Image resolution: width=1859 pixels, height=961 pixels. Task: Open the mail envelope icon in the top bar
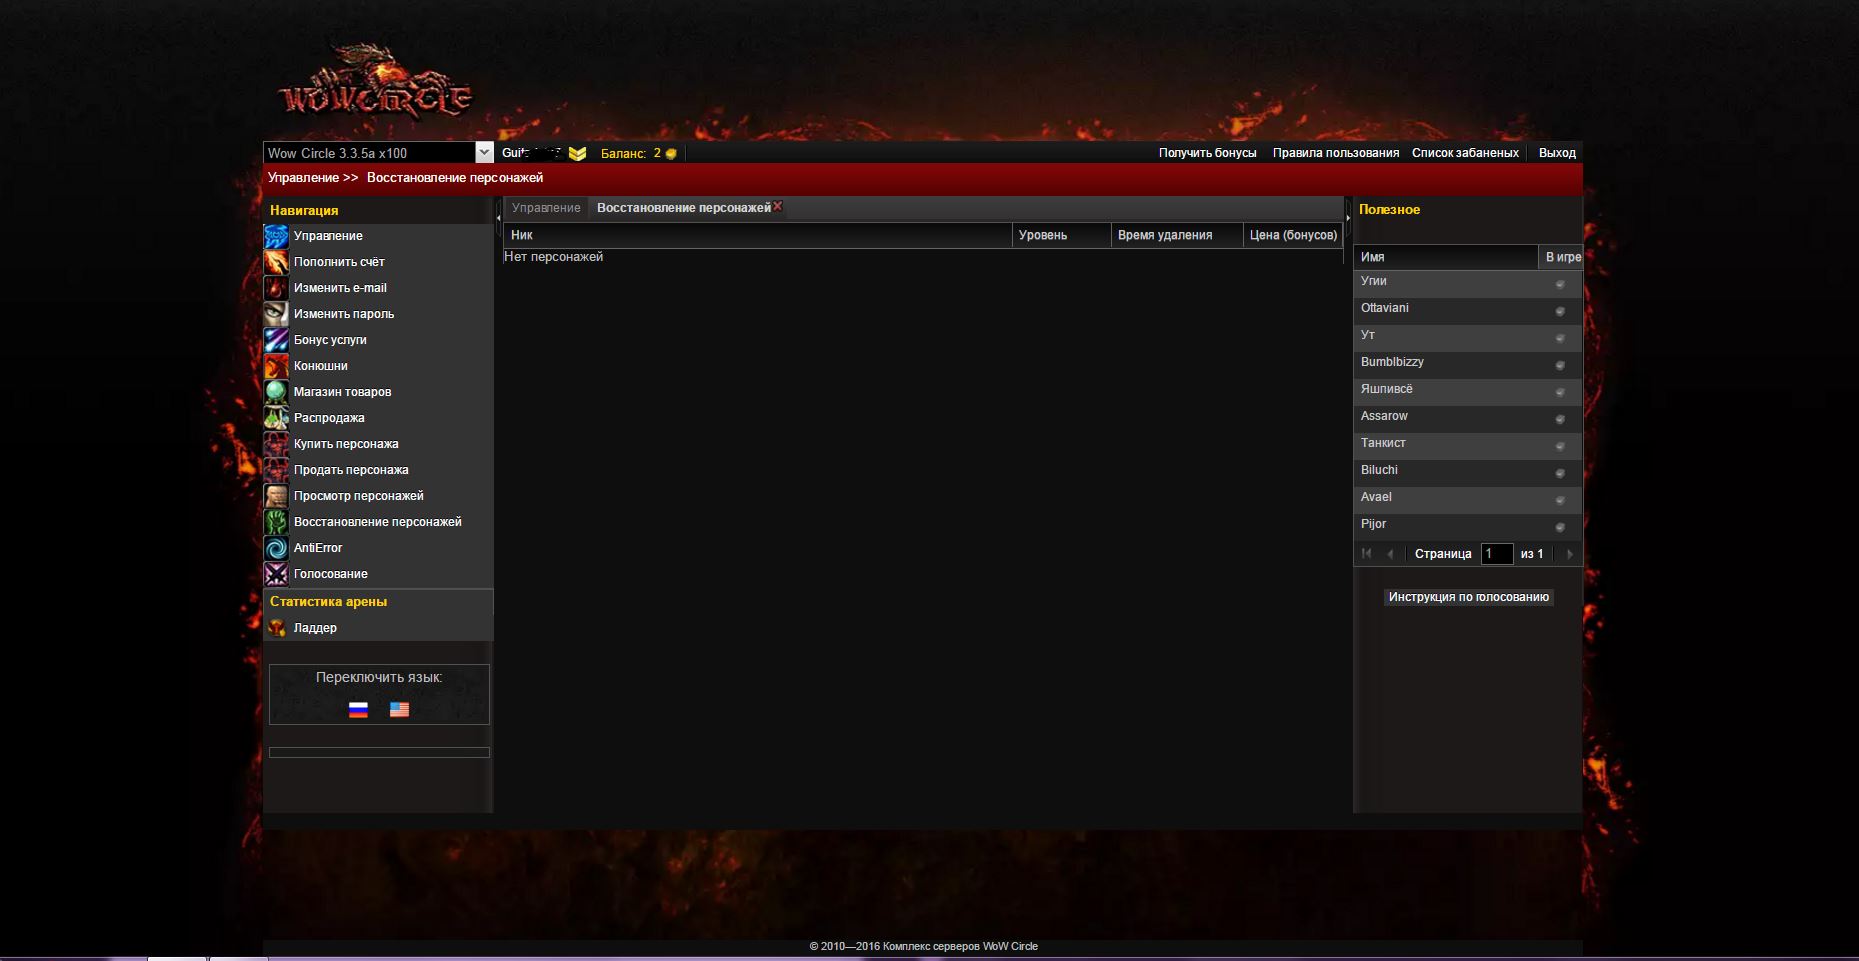point(577,154)
